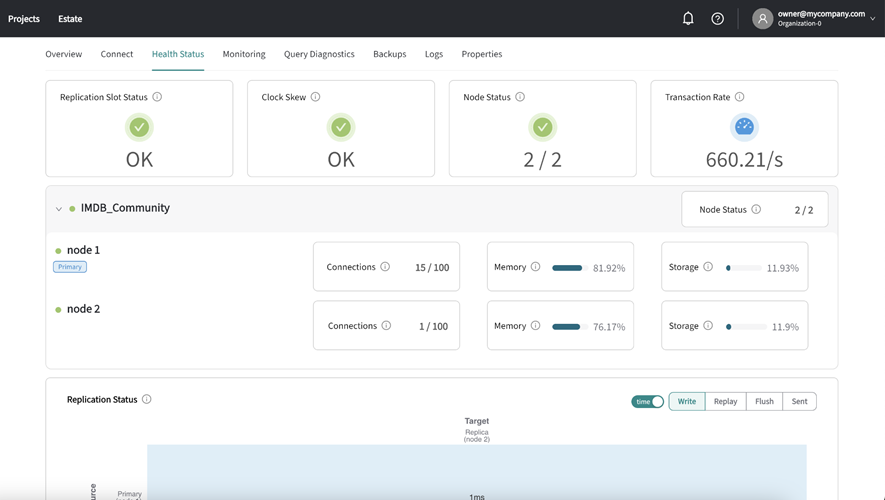The width and height of the screenshot is (885, 500).
Task: Click the node 1 Connections card
Action: coord(386,267)
